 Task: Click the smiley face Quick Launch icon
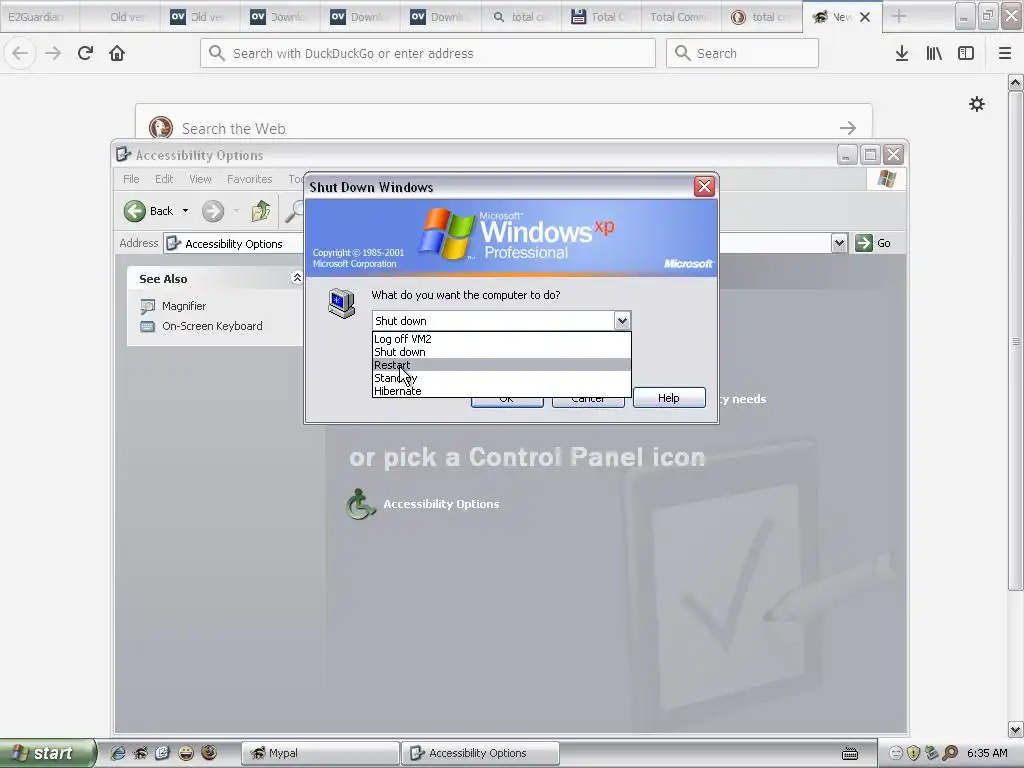(186, 753)
